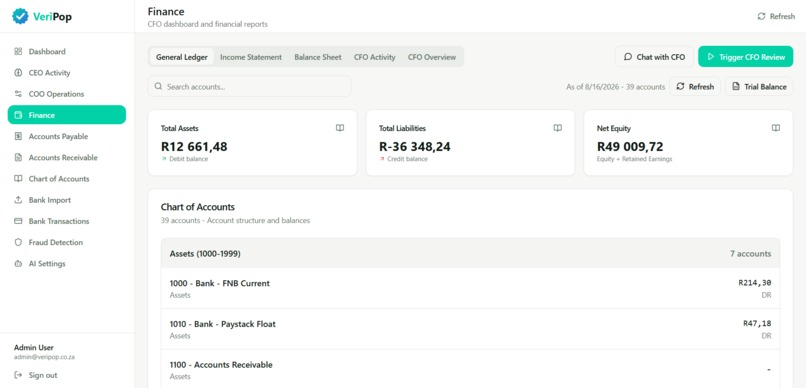This screenshot has width=806, height=388.
Task: Navigate to Accounts Payable
Action: [x=67, y=136]
